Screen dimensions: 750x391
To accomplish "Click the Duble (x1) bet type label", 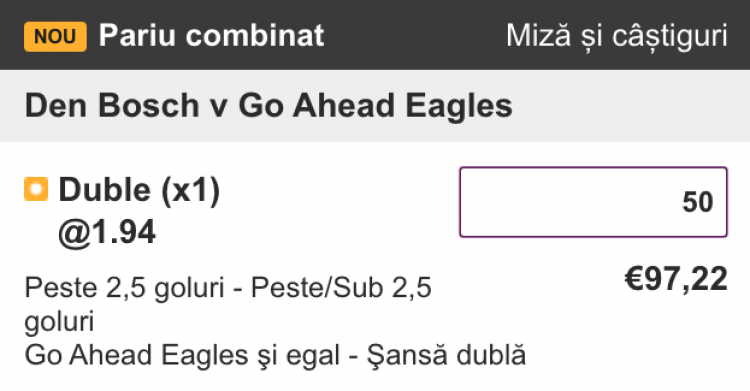I will coord(139,190).
